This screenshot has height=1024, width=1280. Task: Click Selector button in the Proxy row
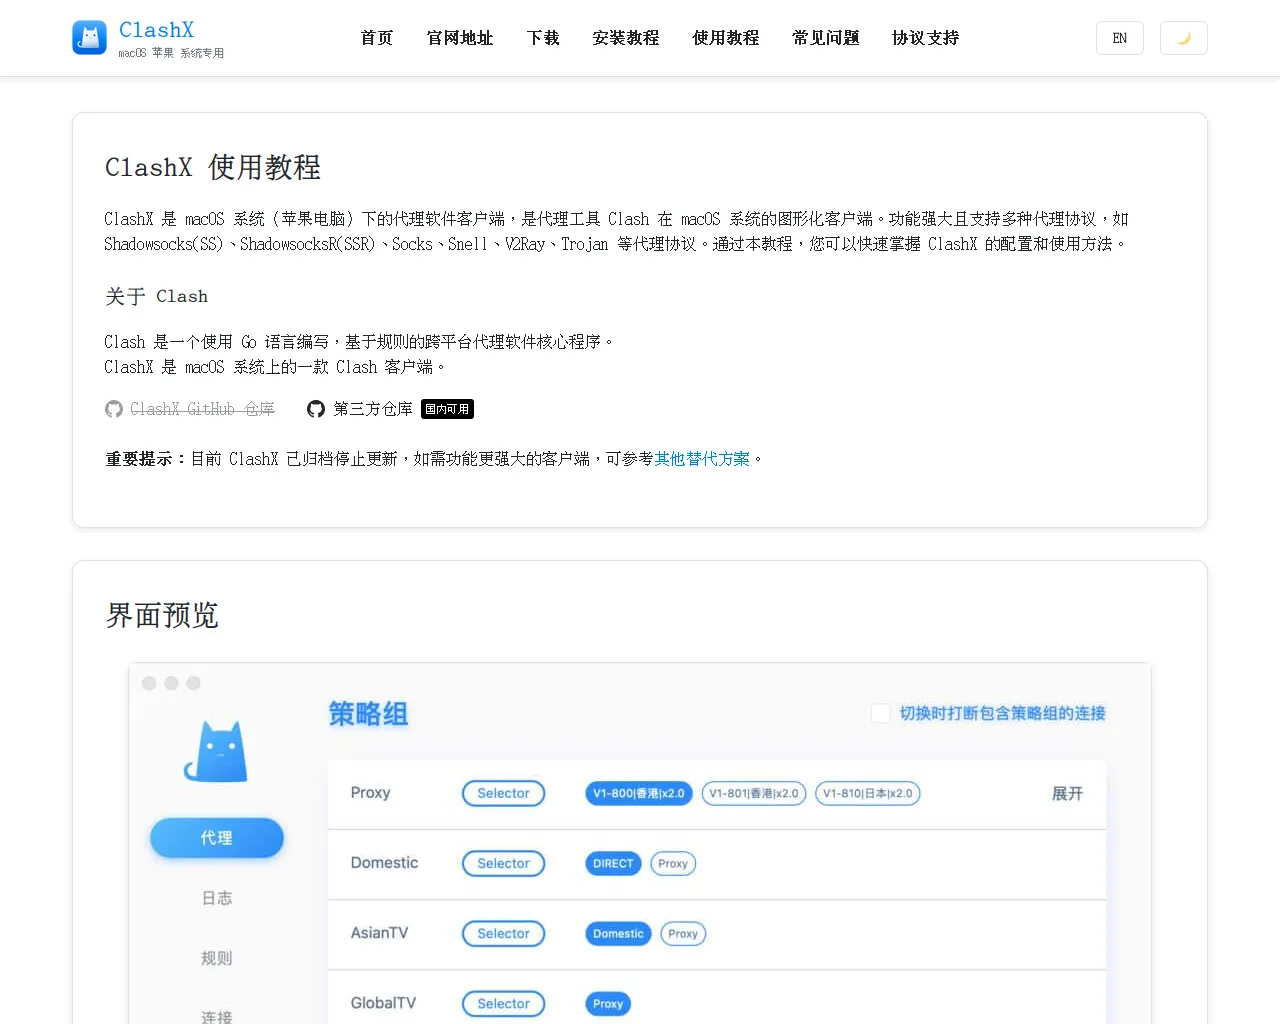503,793
